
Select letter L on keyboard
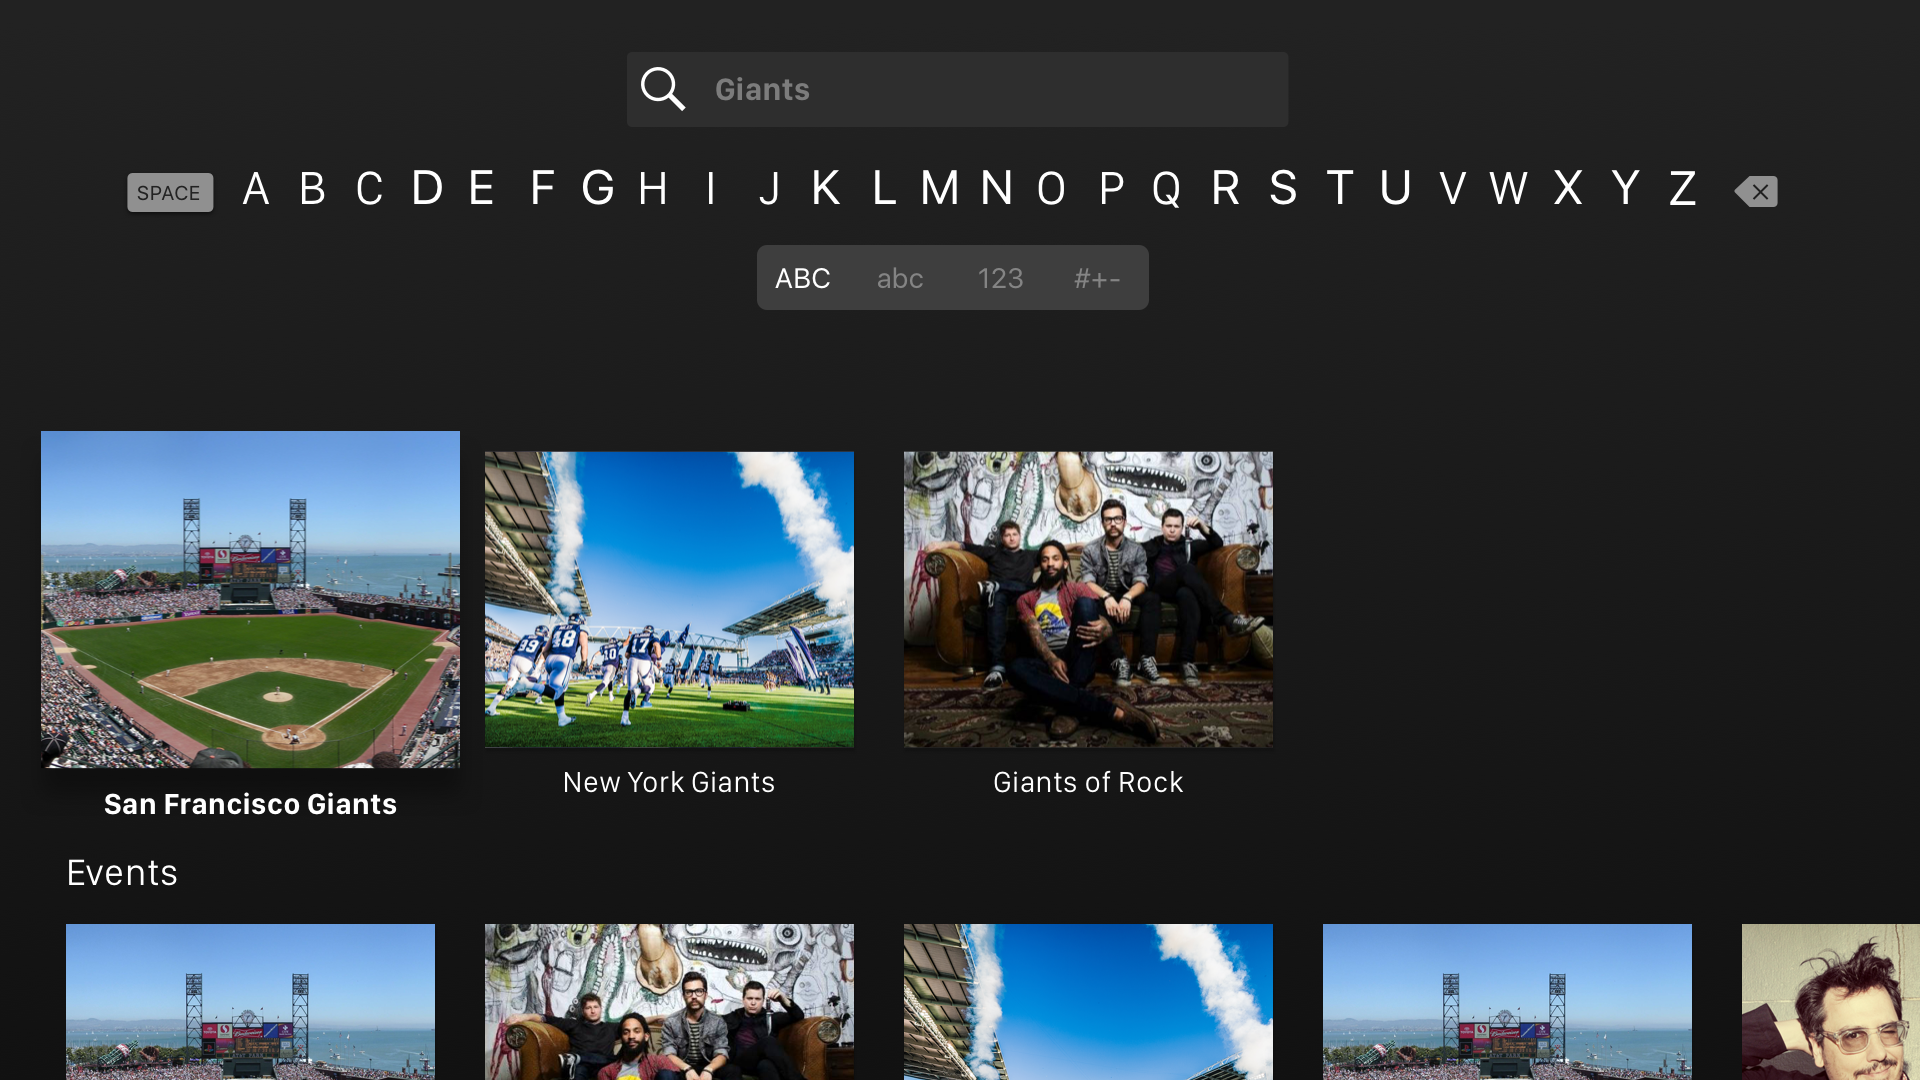pyautogui.click(x=883, y=188)
